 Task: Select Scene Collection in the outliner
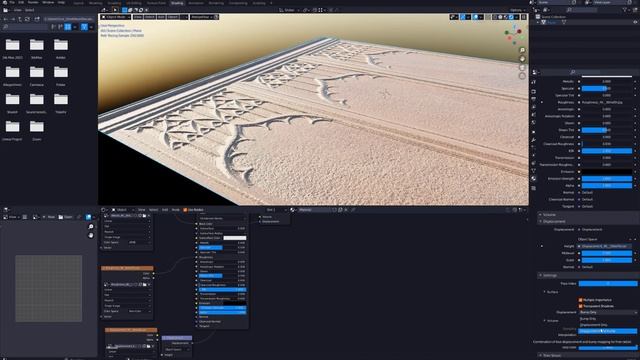click(553, 17)
